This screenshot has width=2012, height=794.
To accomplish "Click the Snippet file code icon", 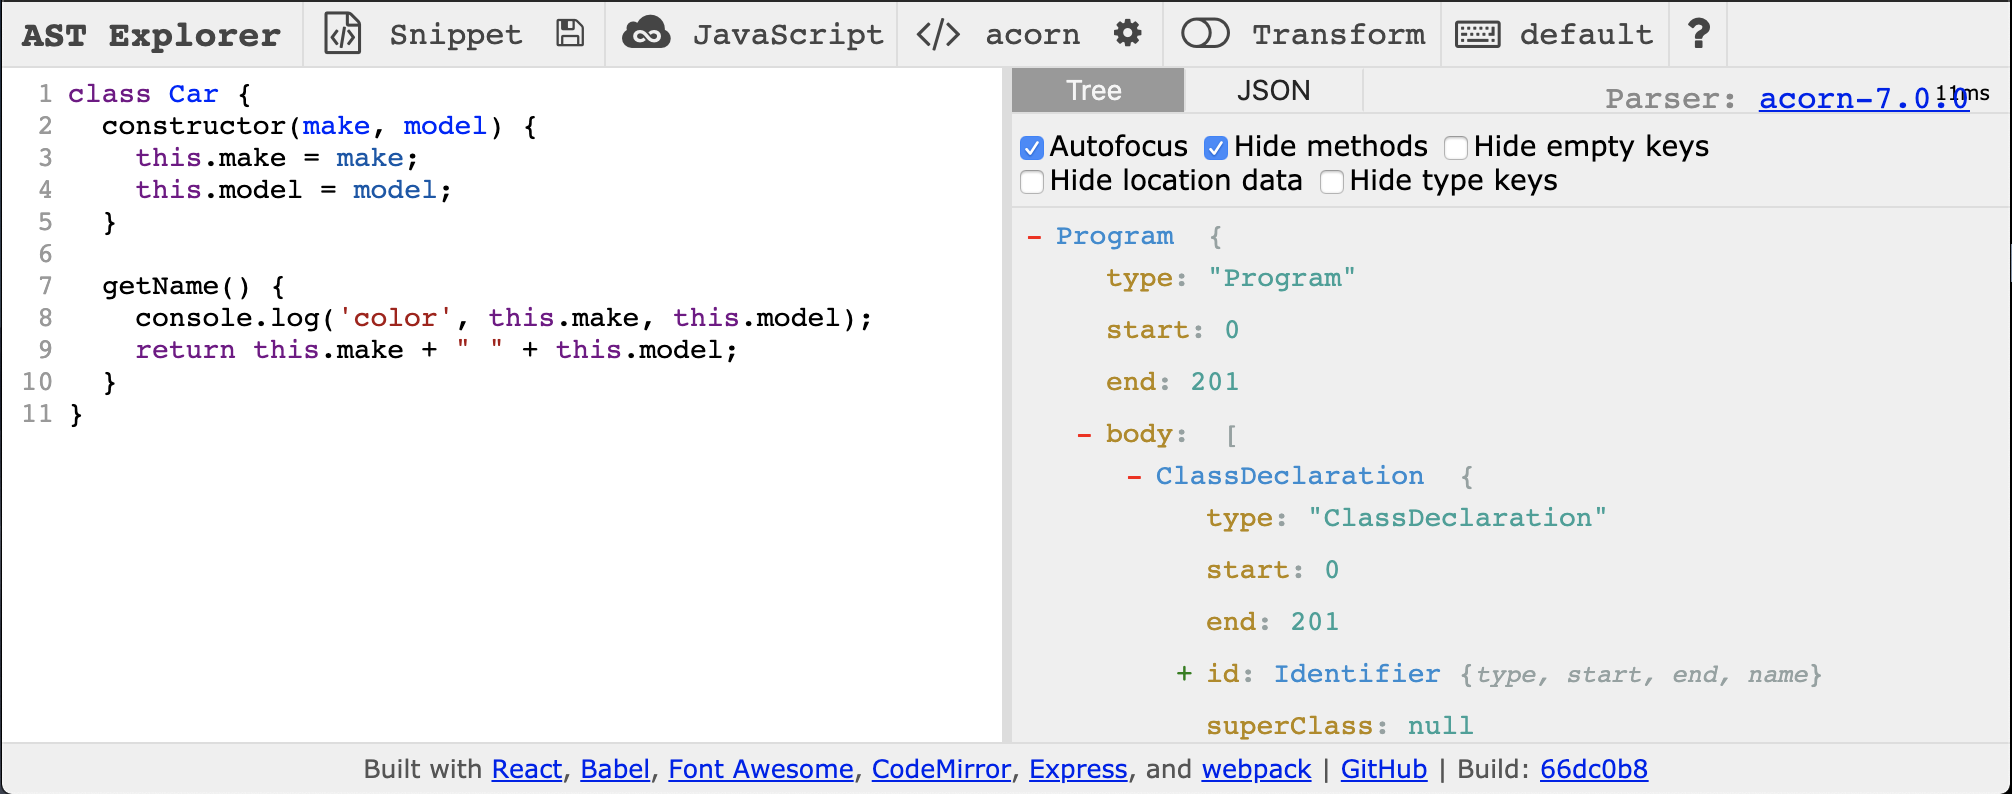I will pos(343,34).
